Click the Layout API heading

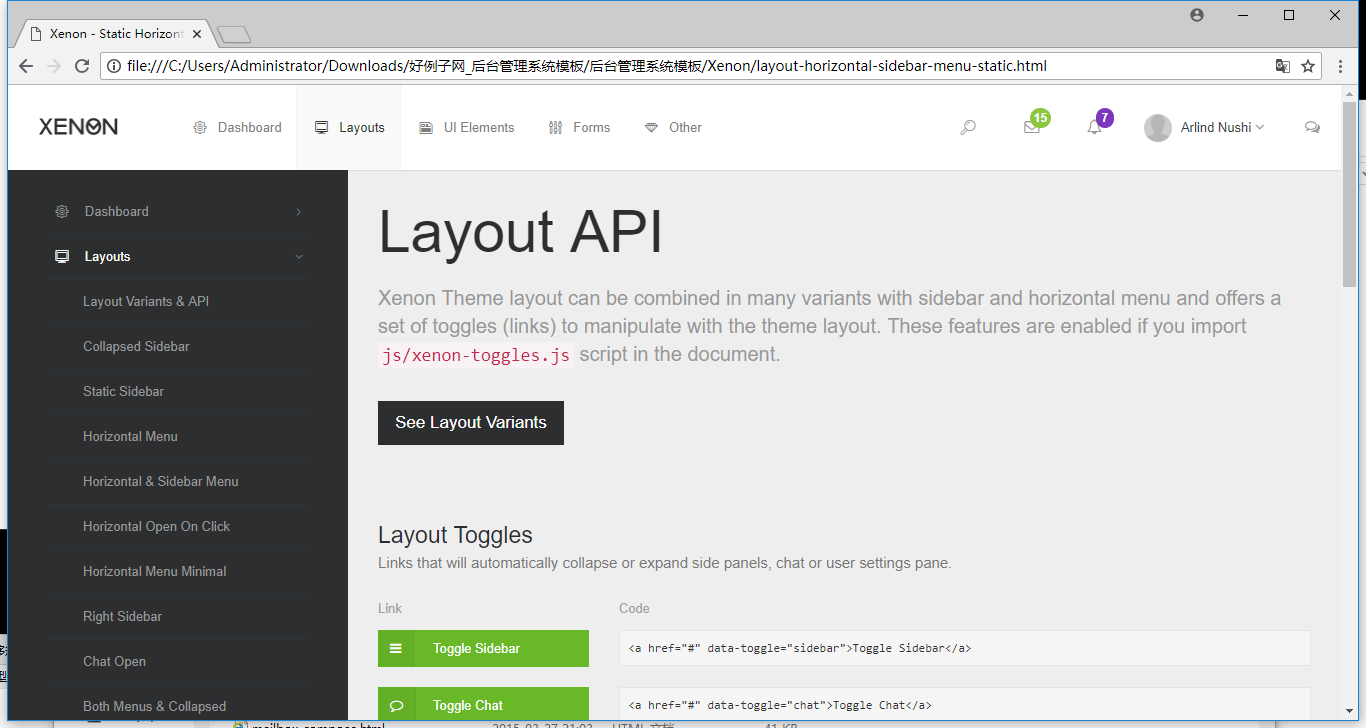click(520, 232)
